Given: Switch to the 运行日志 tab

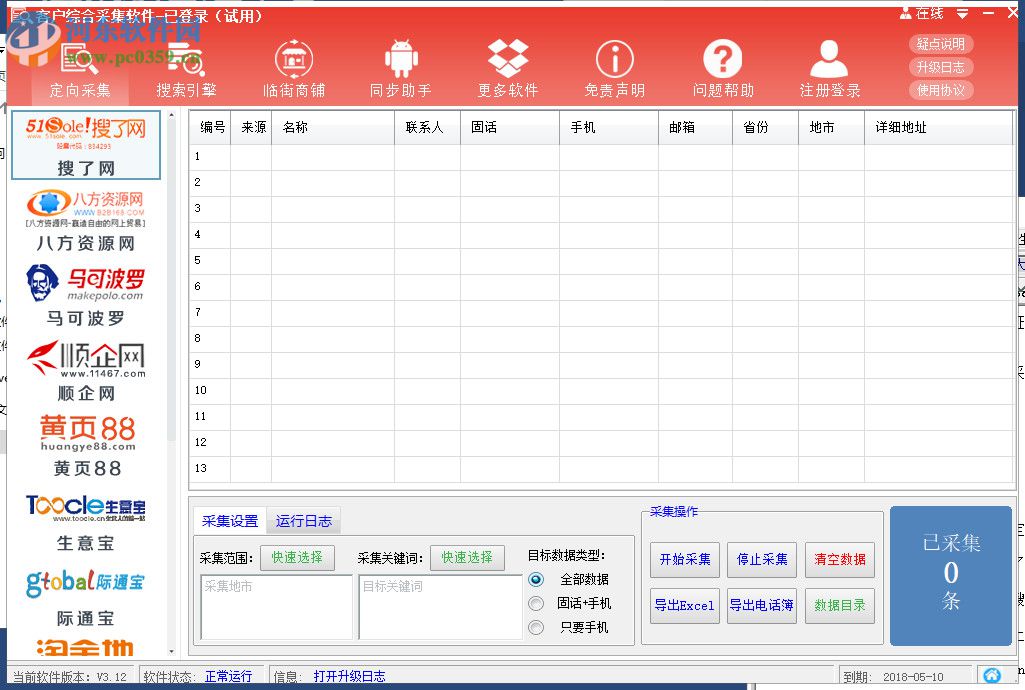Looking at the screenshot, I should 303,520.
